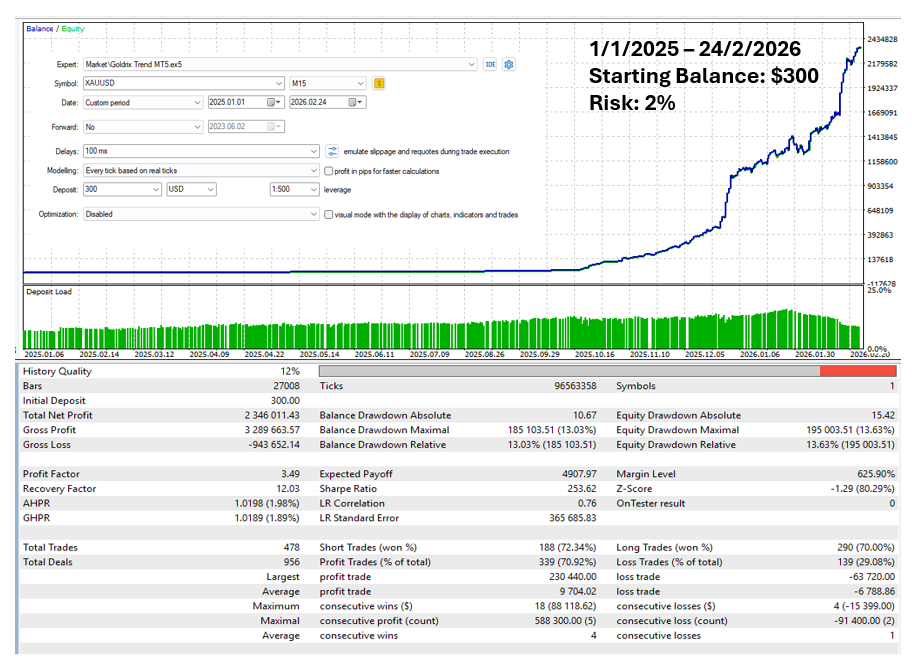The height and width of the screenshot is (665, 912).
Task: Open calendar picker for start date 2025.01.01
Action: [x=273, y=102]
